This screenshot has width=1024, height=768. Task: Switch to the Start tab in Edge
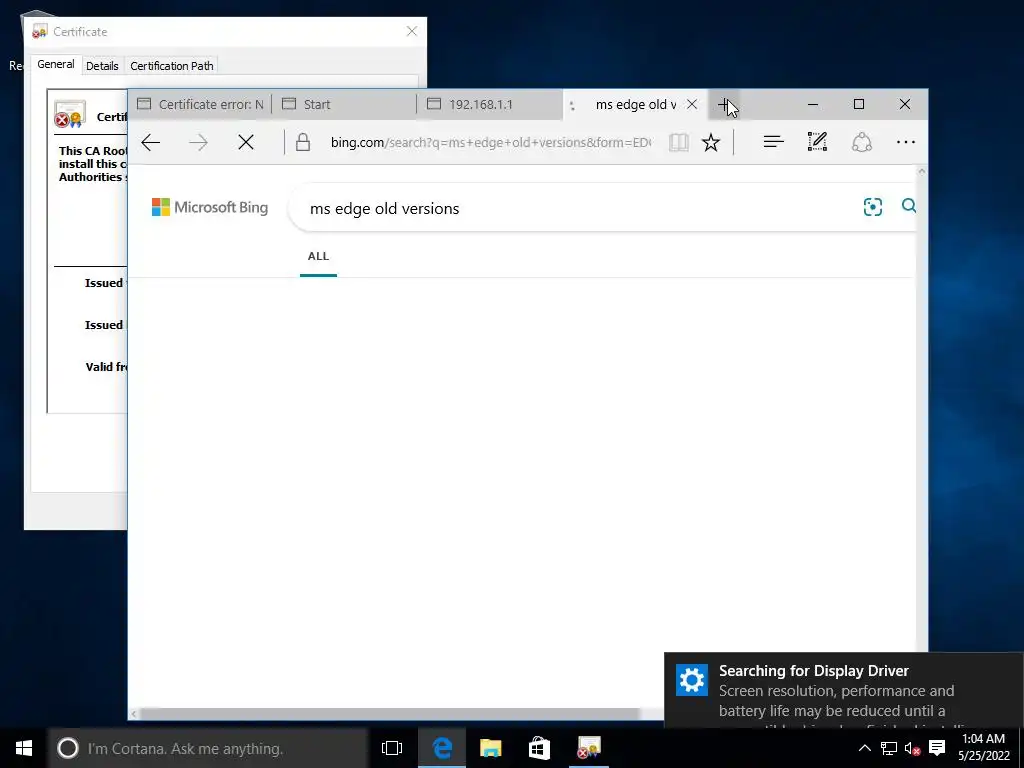344,104
